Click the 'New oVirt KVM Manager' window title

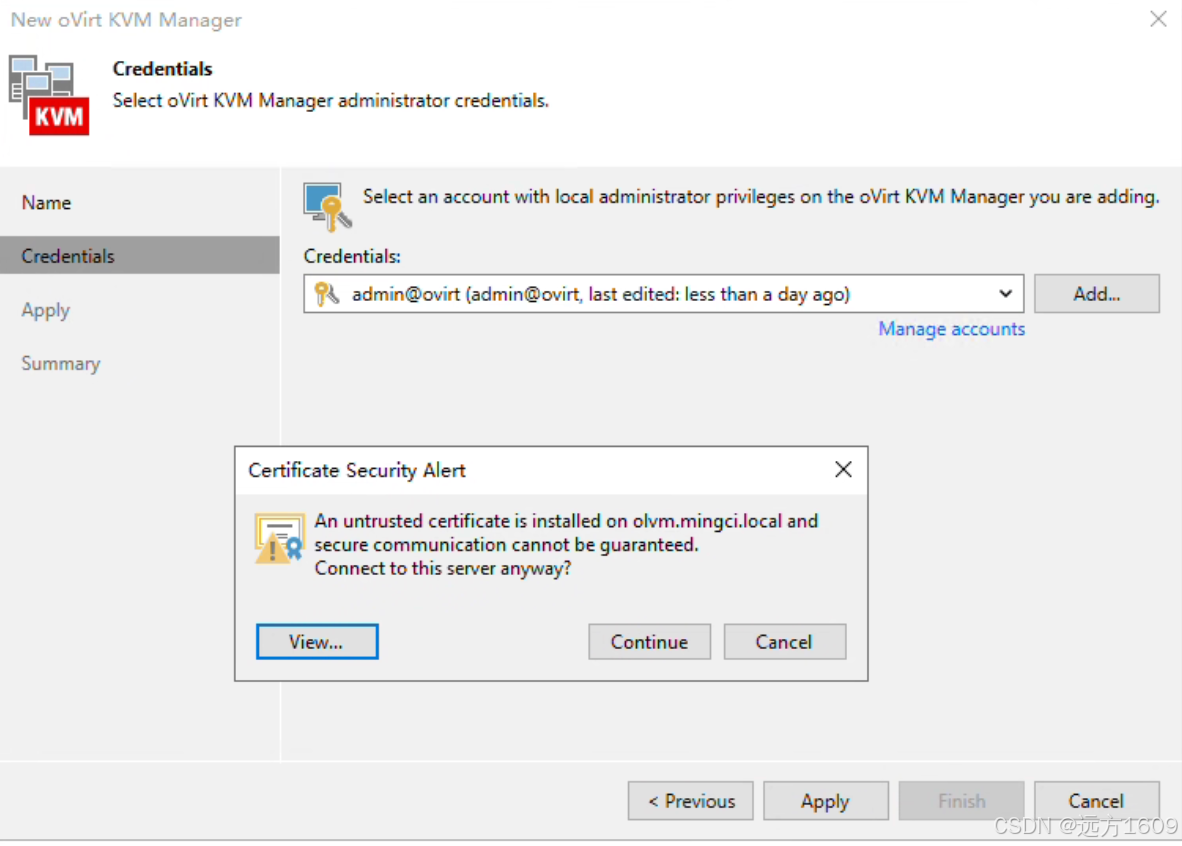[x=126, y=20]
